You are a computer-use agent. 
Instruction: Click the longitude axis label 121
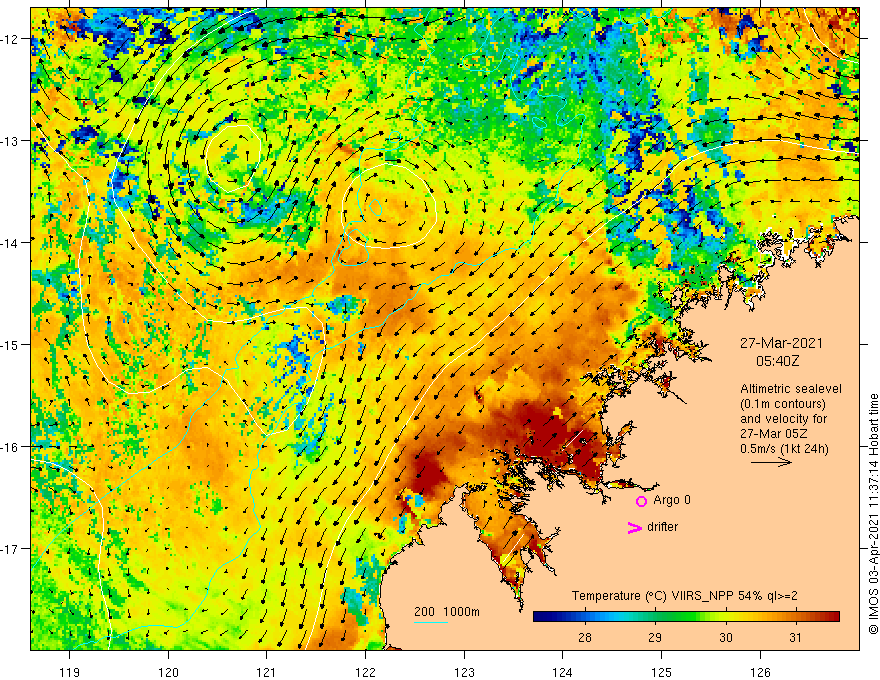point(266,672)
